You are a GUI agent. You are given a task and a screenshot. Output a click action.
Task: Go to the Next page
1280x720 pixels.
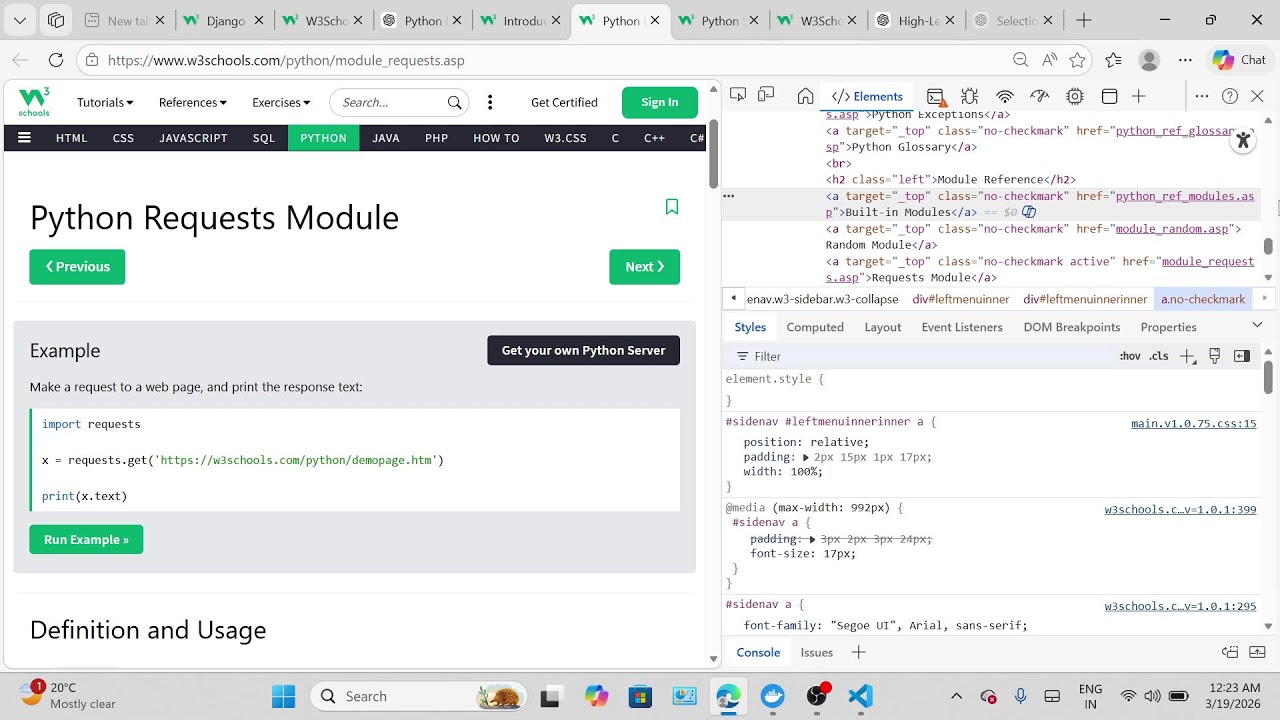[644, 267]
